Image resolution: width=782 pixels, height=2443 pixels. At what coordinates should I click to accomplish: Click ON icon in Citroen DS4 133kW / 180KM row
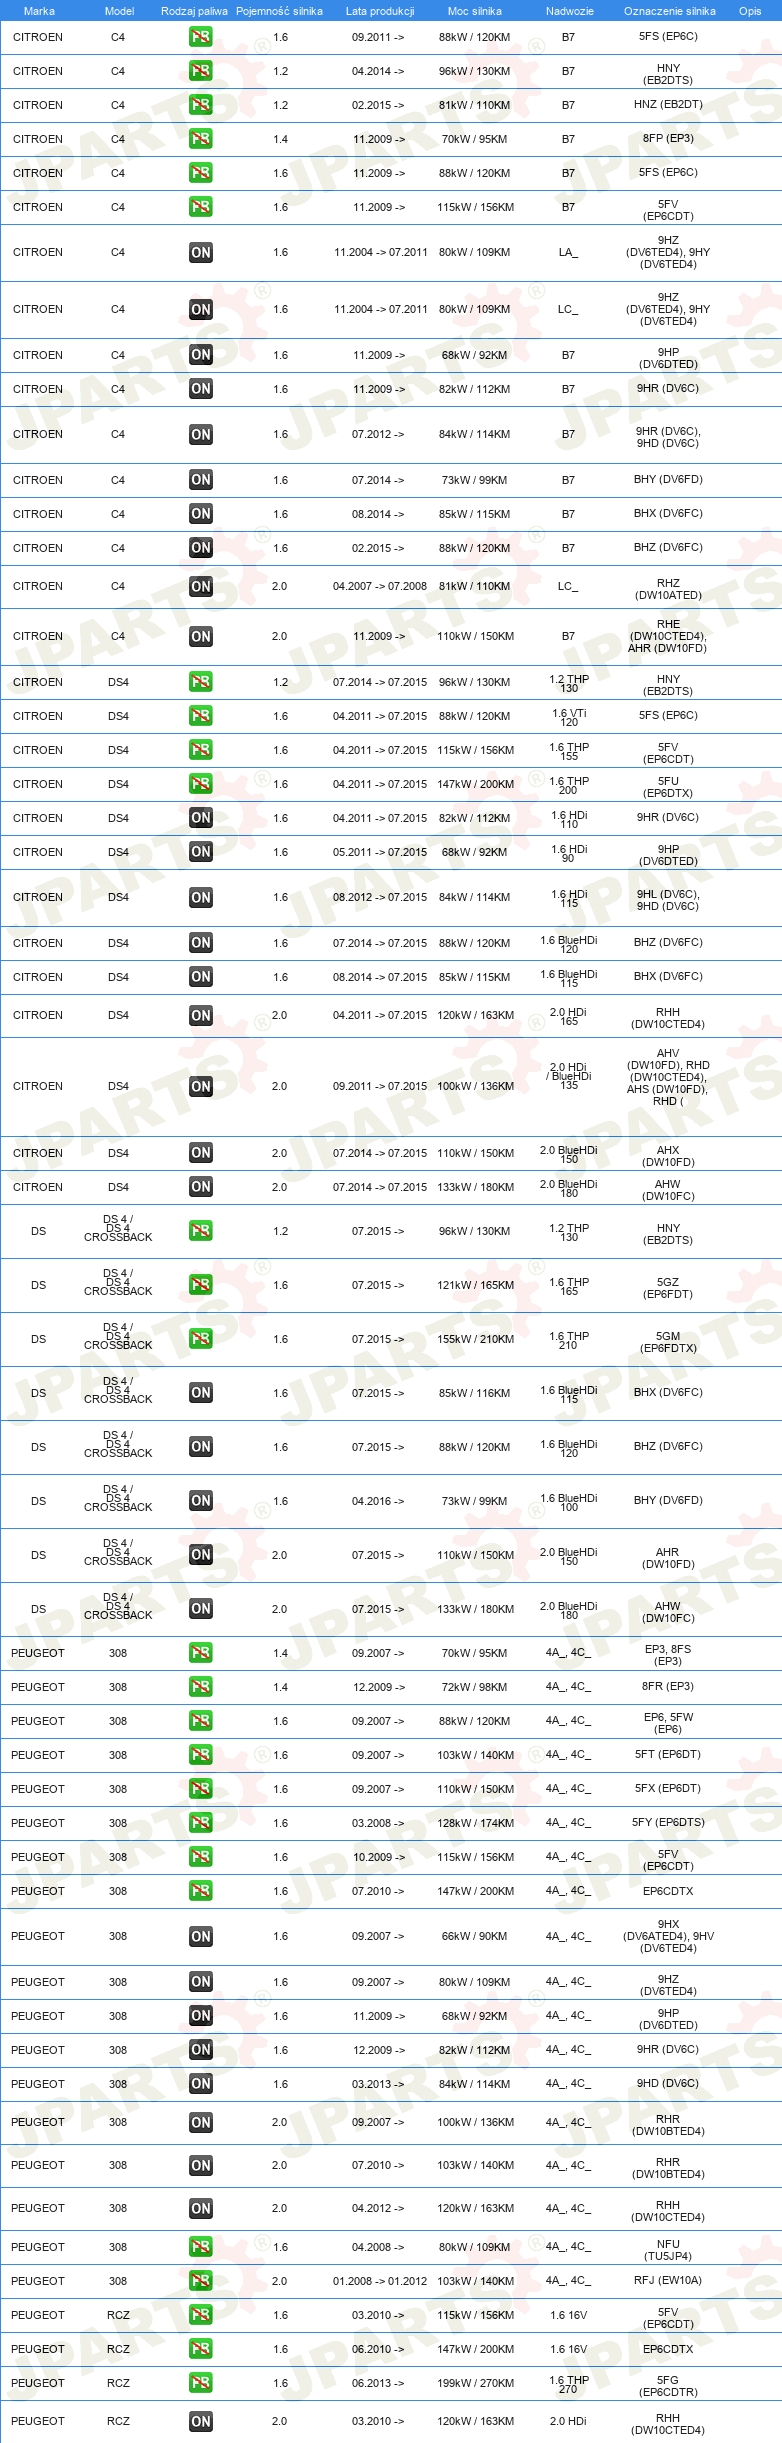[x=200, y=1187]
